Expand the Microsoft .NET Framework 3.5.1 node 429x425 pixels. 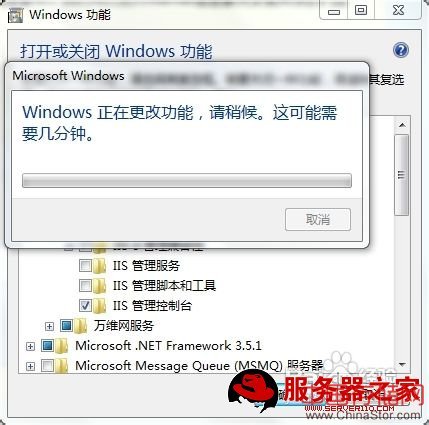pyautogui.click(x=30, y=346)
